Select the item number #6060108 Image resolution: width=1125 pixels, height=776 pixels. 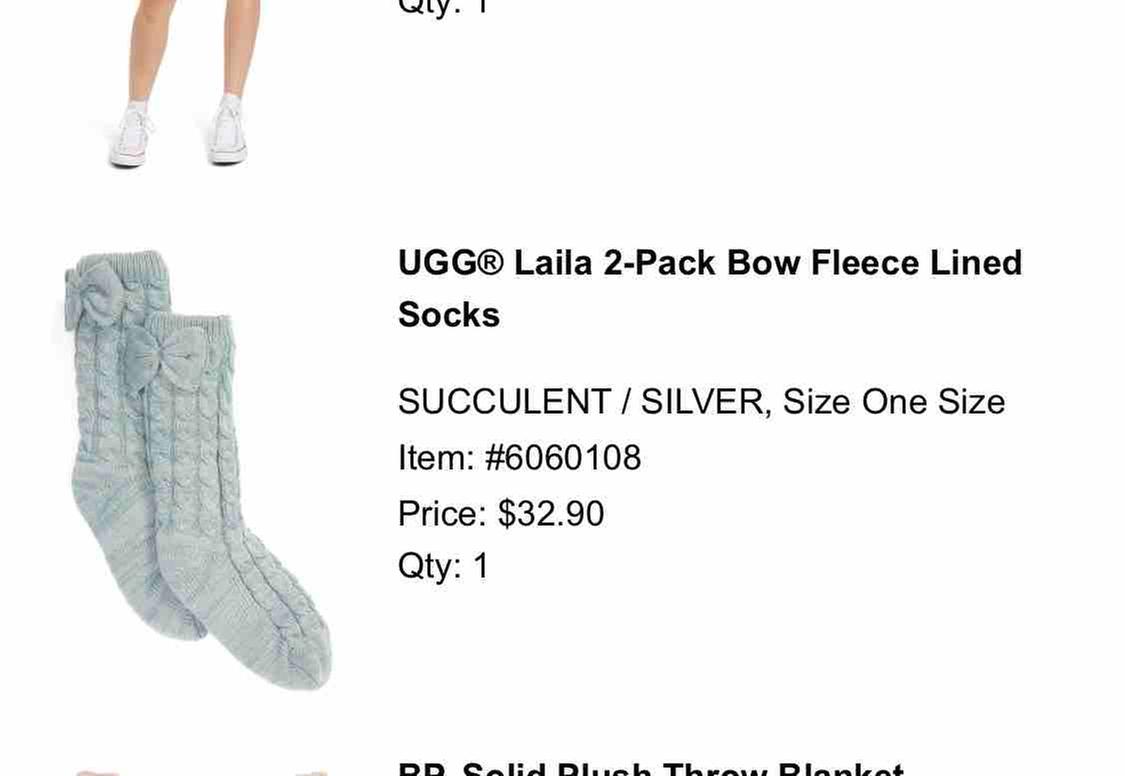pos(563,458)
